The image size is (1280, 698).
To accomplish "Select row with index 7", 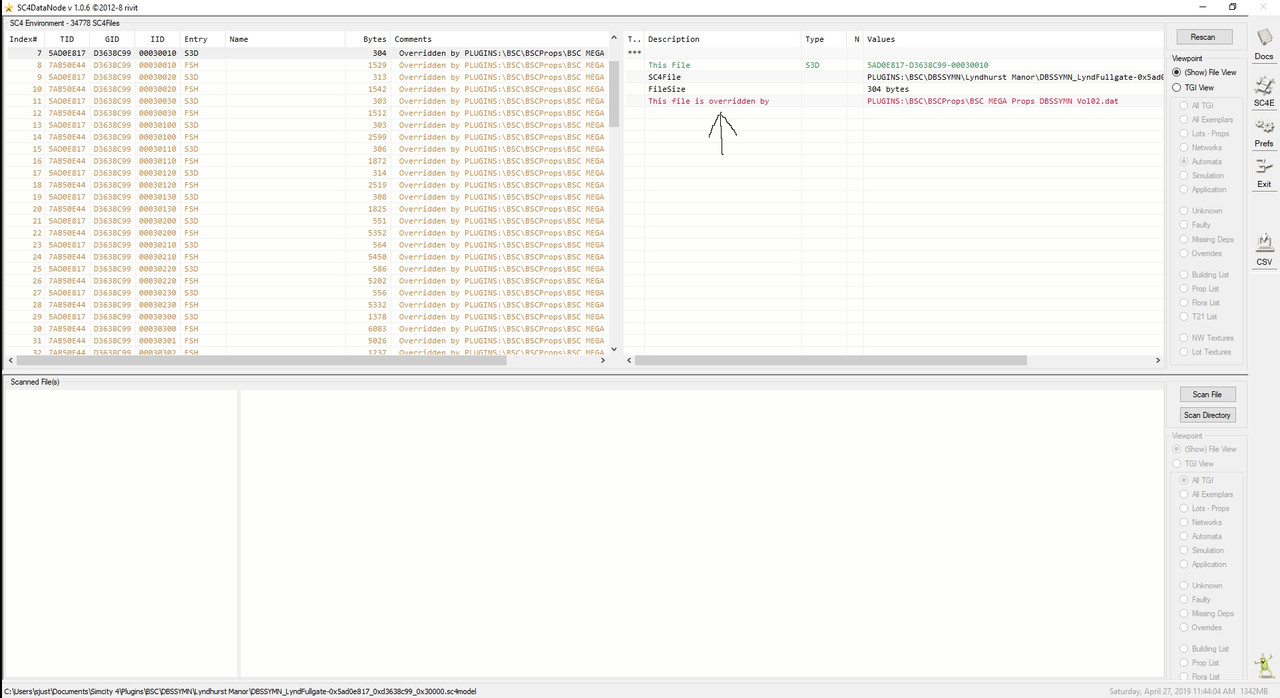I will [306, 53].
